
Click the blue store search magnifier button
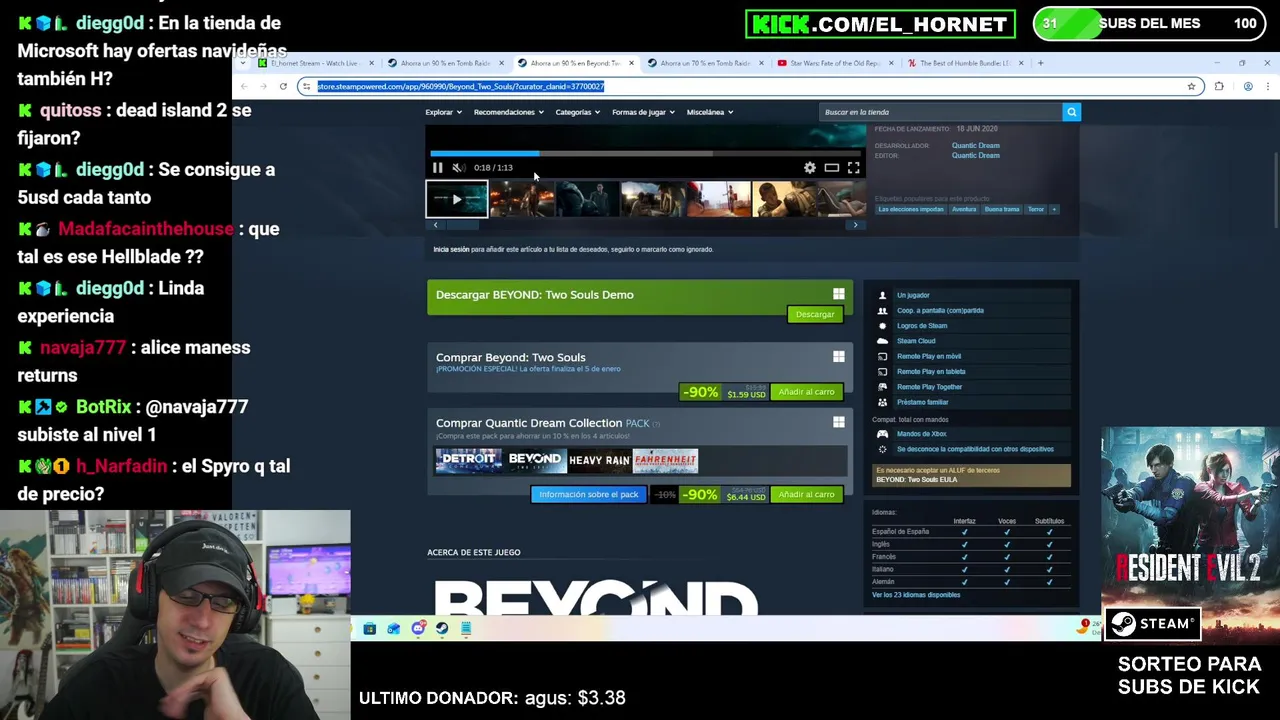click(x=1071, y=112)
